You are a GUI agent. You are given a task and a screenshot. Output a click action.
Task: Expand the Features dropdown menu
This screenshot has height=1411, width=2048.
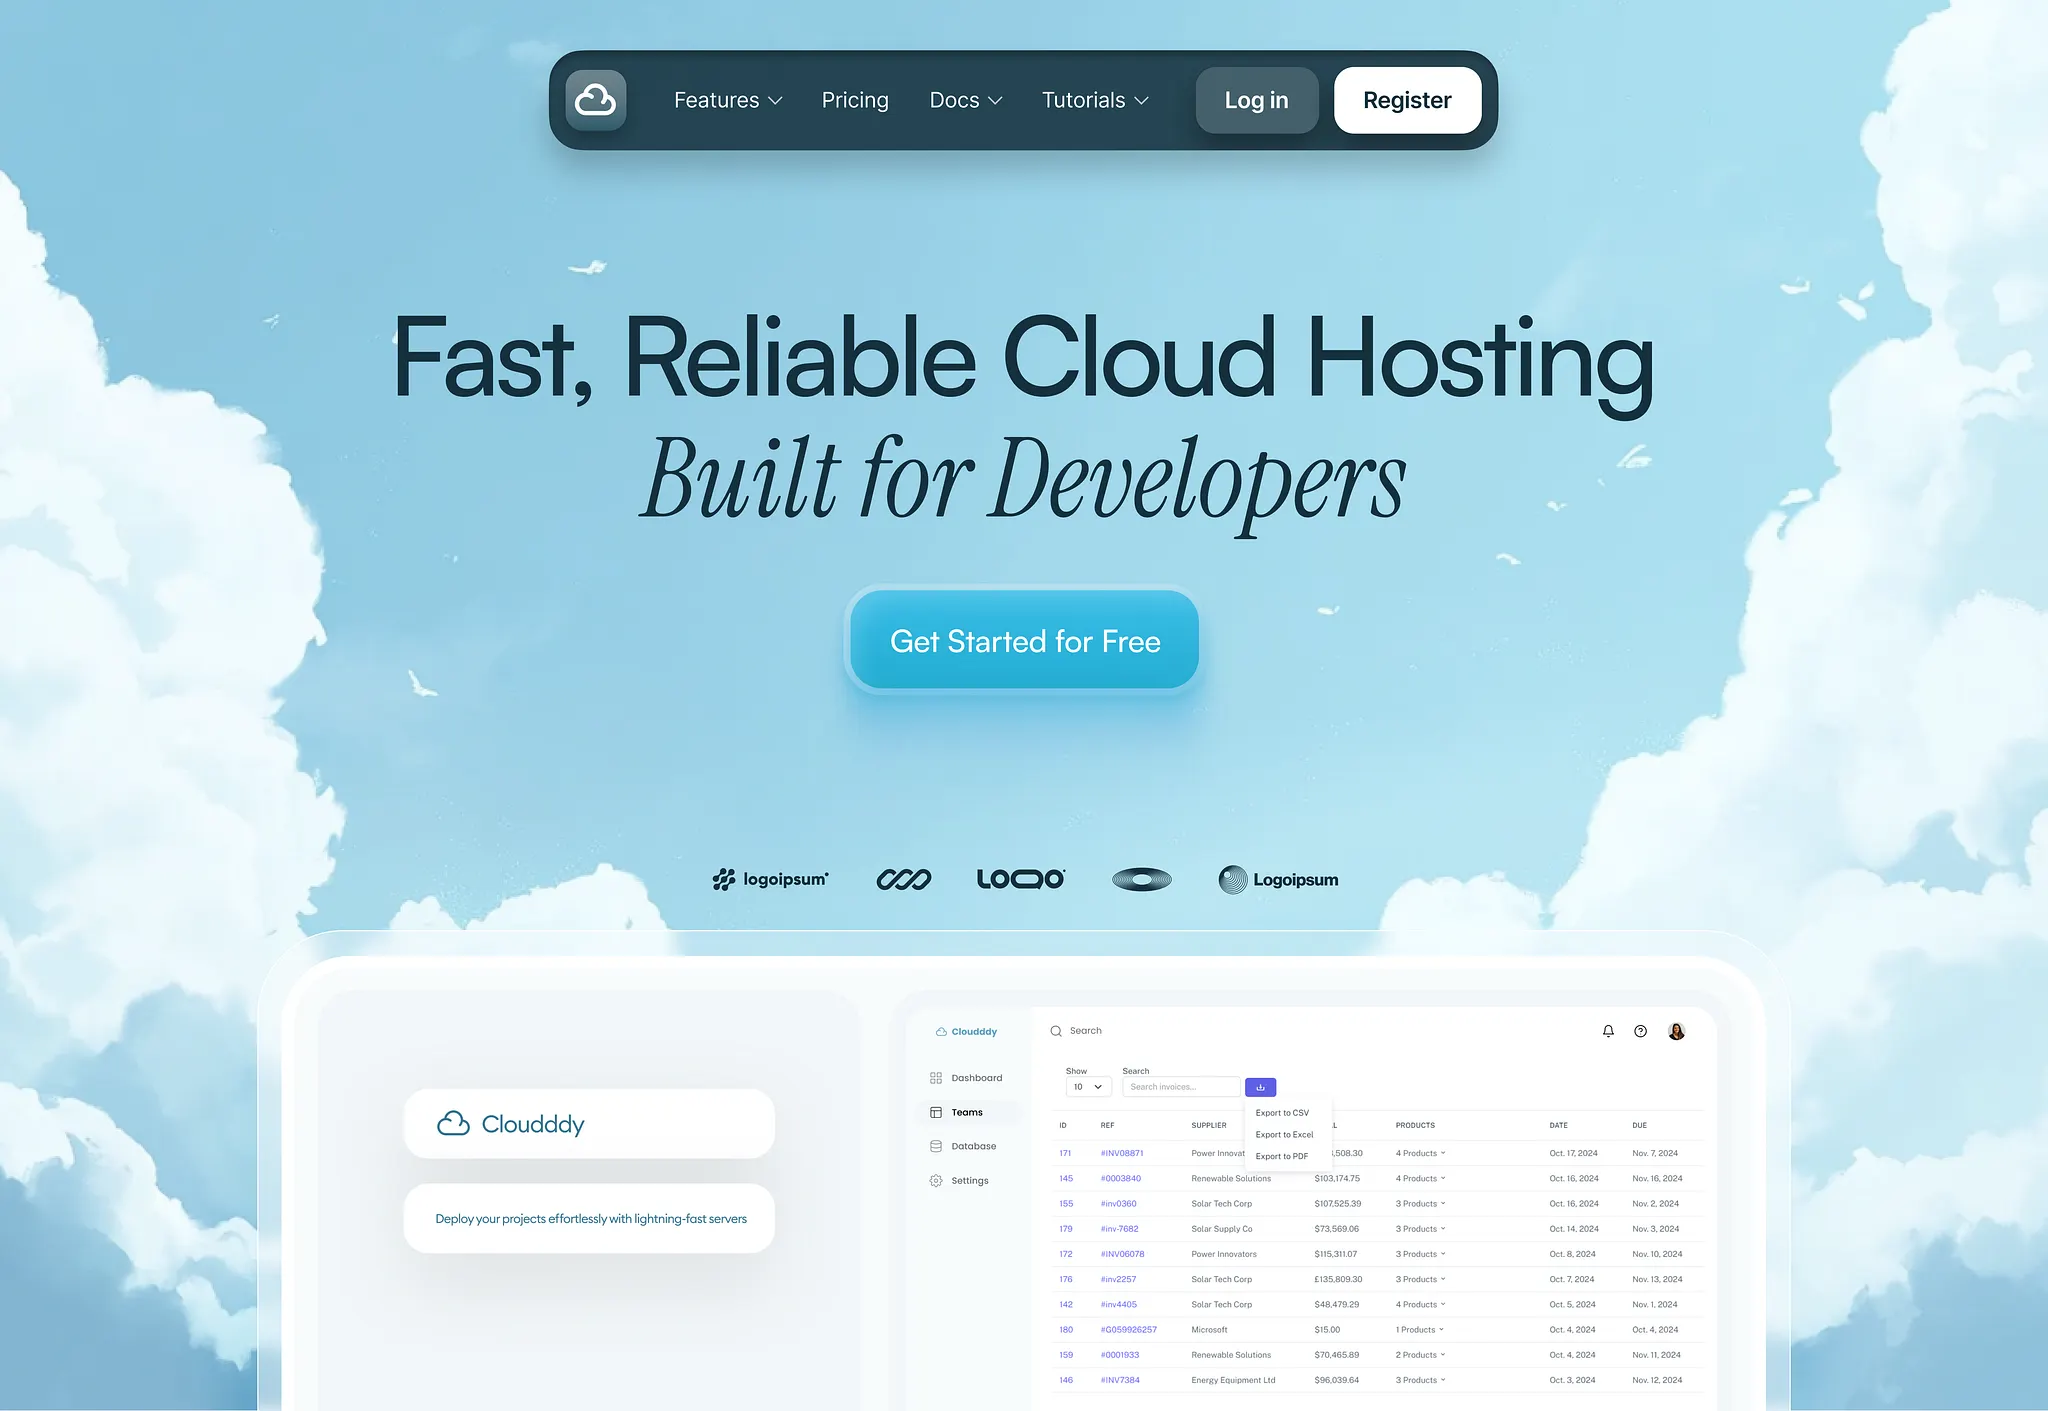pyautogui.click(x=728, y=100)
